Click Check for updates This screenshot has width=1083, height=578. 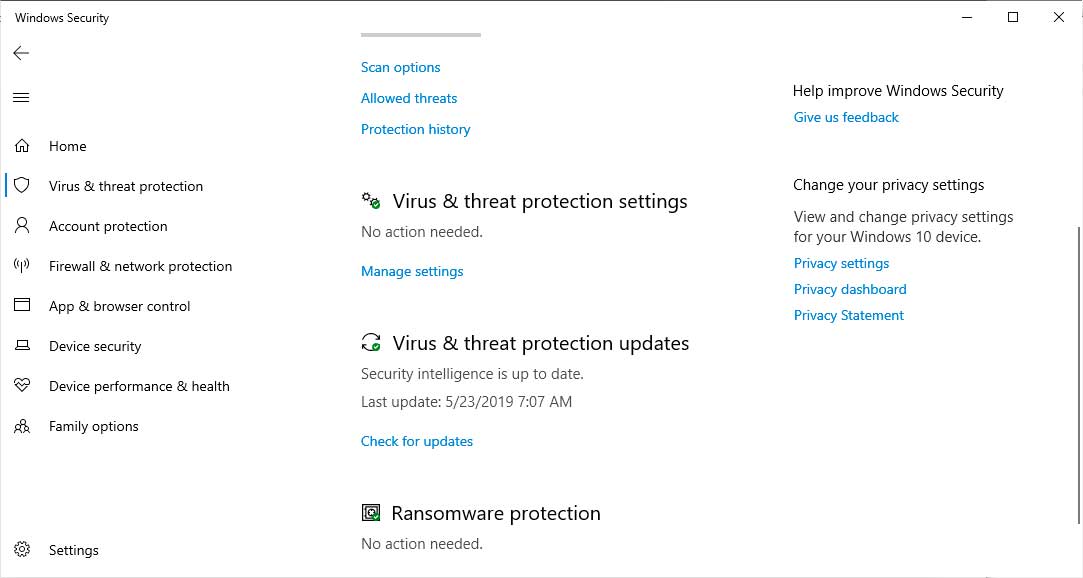pyautogui.click(x=416, y=441)
